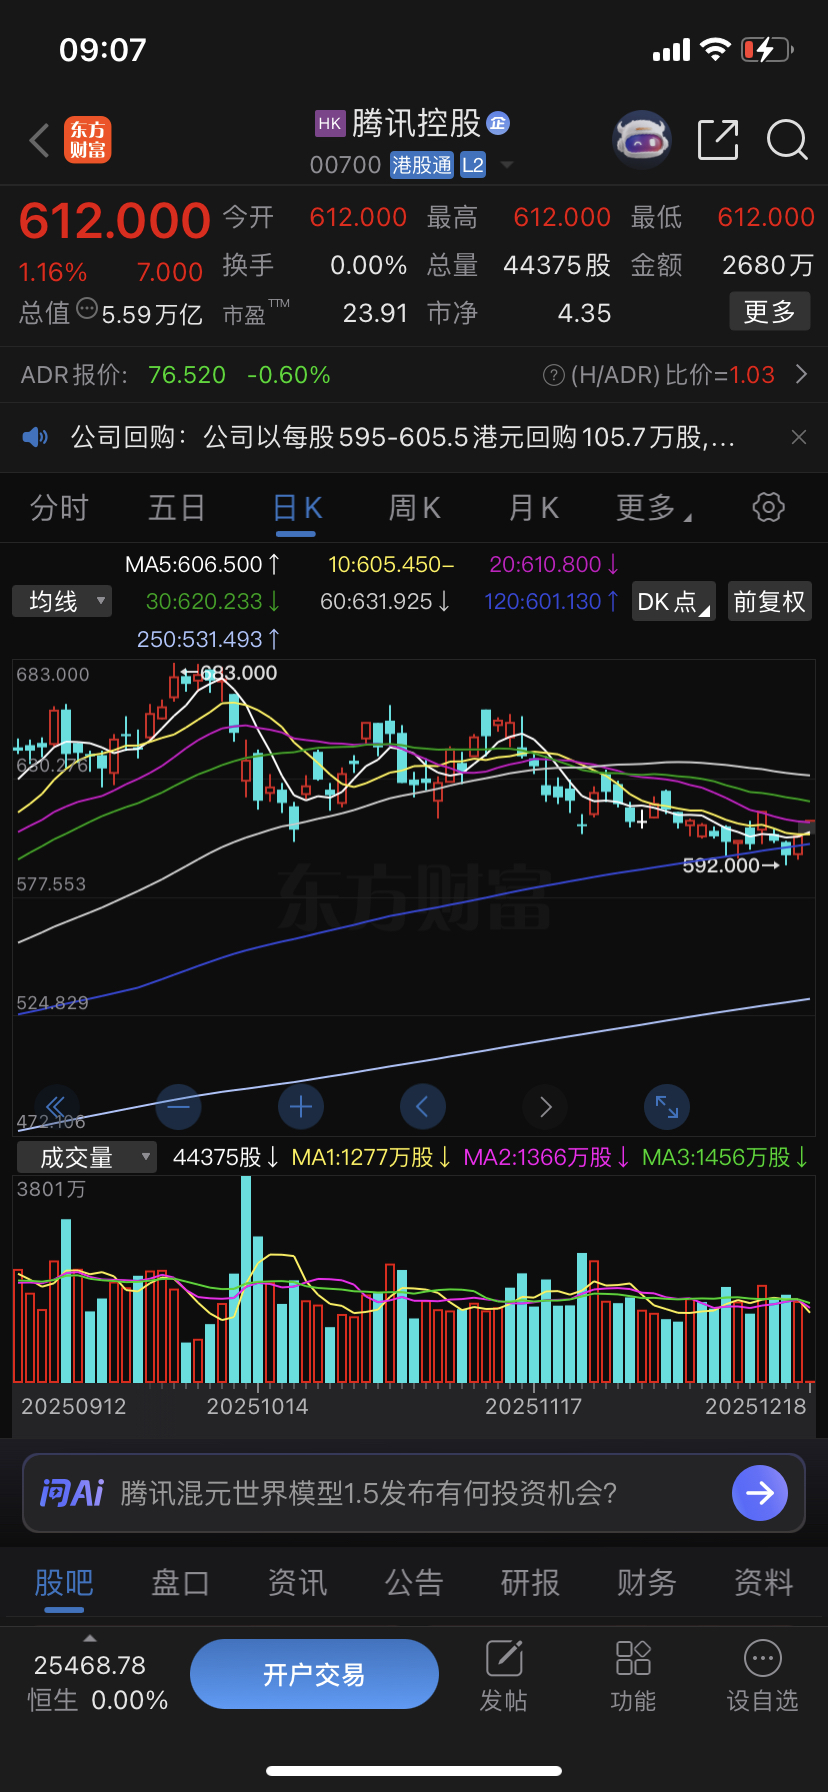828x1792 pixels.
Task: Open the 成交量 indicator dropdown
Action: point(87,1157)
